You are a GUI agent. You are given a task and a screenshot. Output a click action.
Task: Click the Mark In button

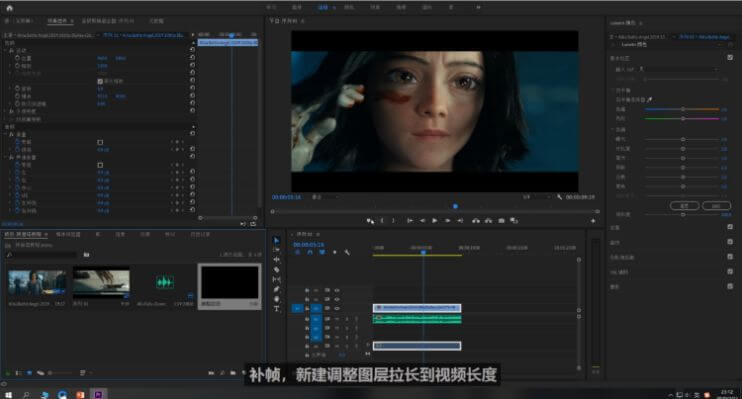tap(382, 221)
